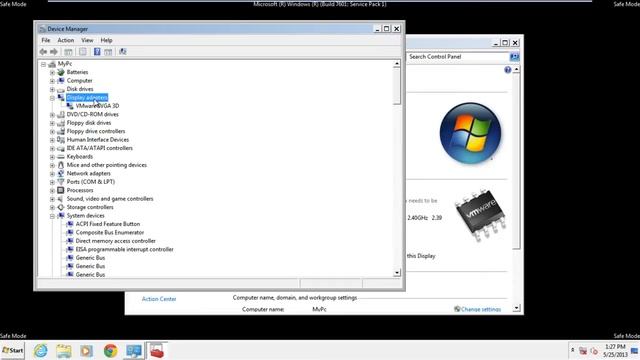Collapse the MyPc root node
This screenshot has width=640, height=360.
pos(43,64)
